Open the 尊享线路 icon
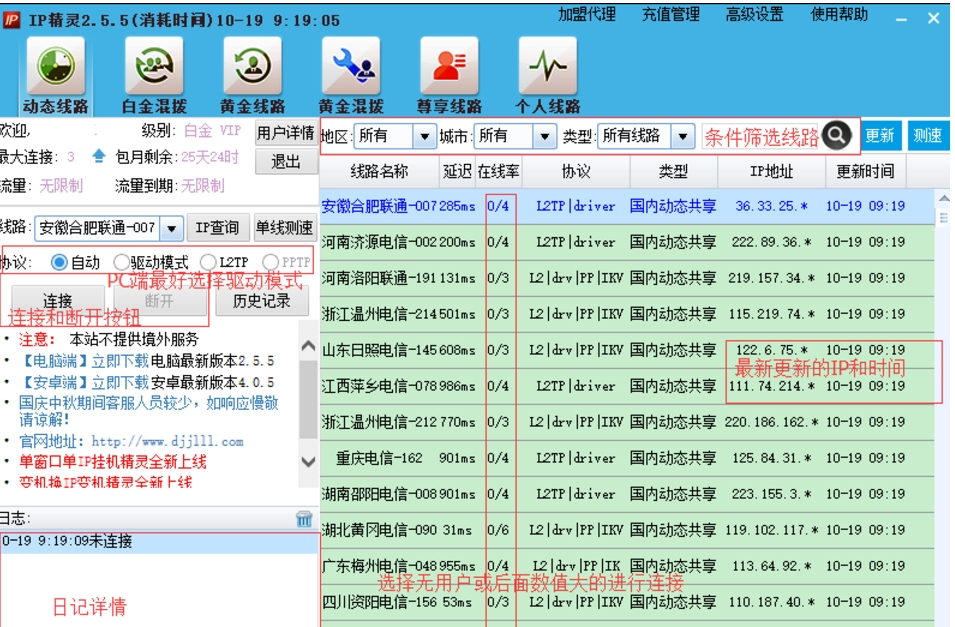Viewport: 955px width, 627px height. click(x=449, y=76)
